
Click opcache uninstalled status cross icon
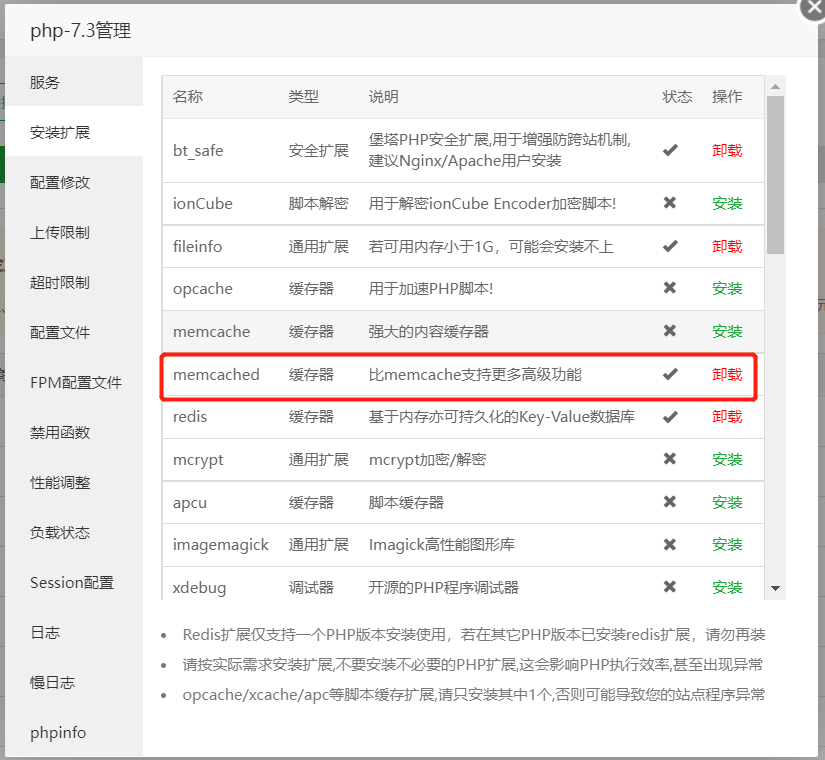click(670, 289)
